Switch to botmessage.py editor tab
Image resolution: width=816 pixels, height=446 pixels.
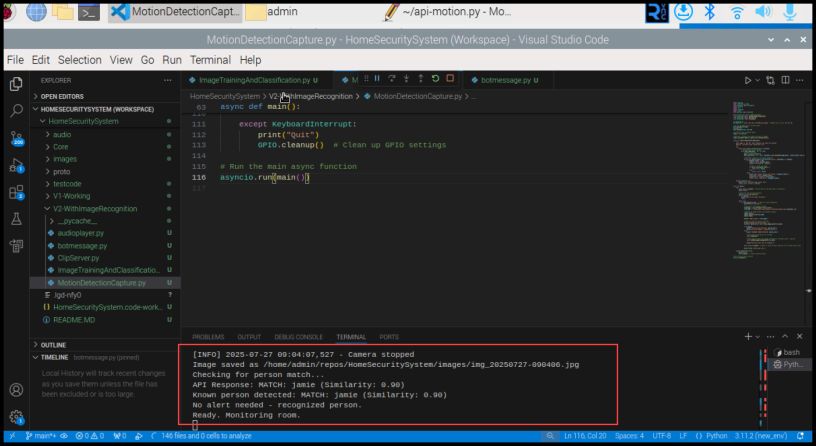(505, 80)
